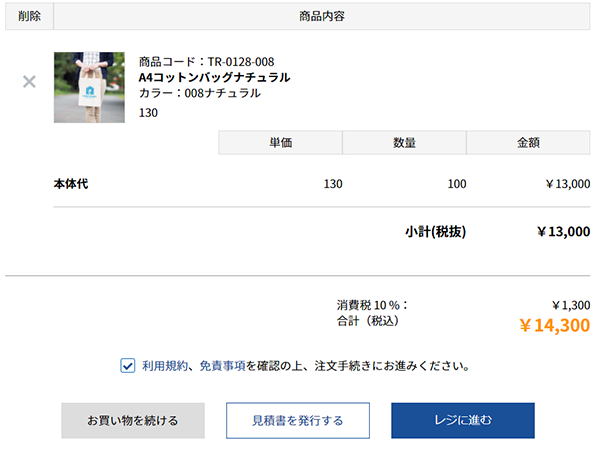Click the お買い物を続ける button
The width and height of the screenshot is (600, 449).
[133, 420]
